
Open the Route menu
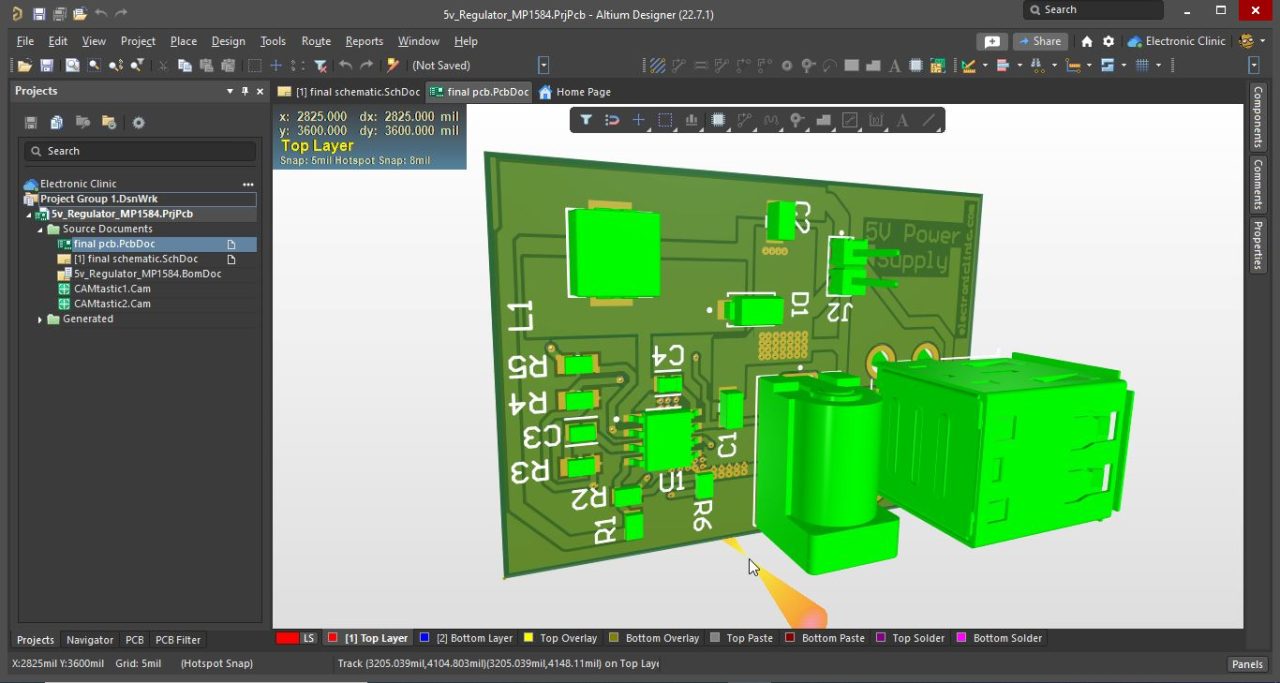316,41
